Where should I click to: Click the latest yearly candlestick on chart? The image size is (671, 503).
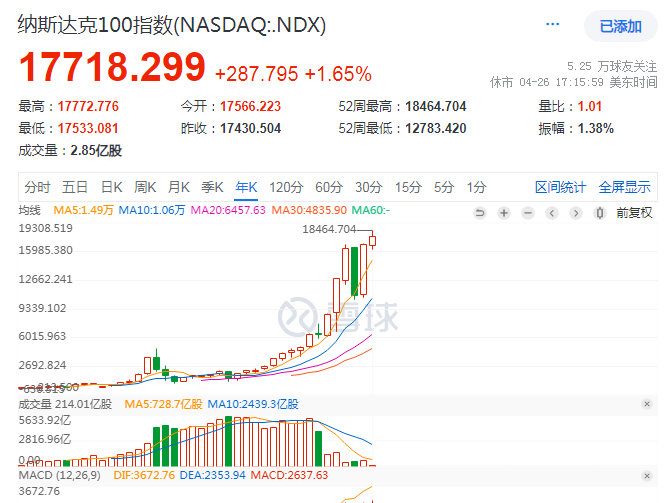click(373, 241)
